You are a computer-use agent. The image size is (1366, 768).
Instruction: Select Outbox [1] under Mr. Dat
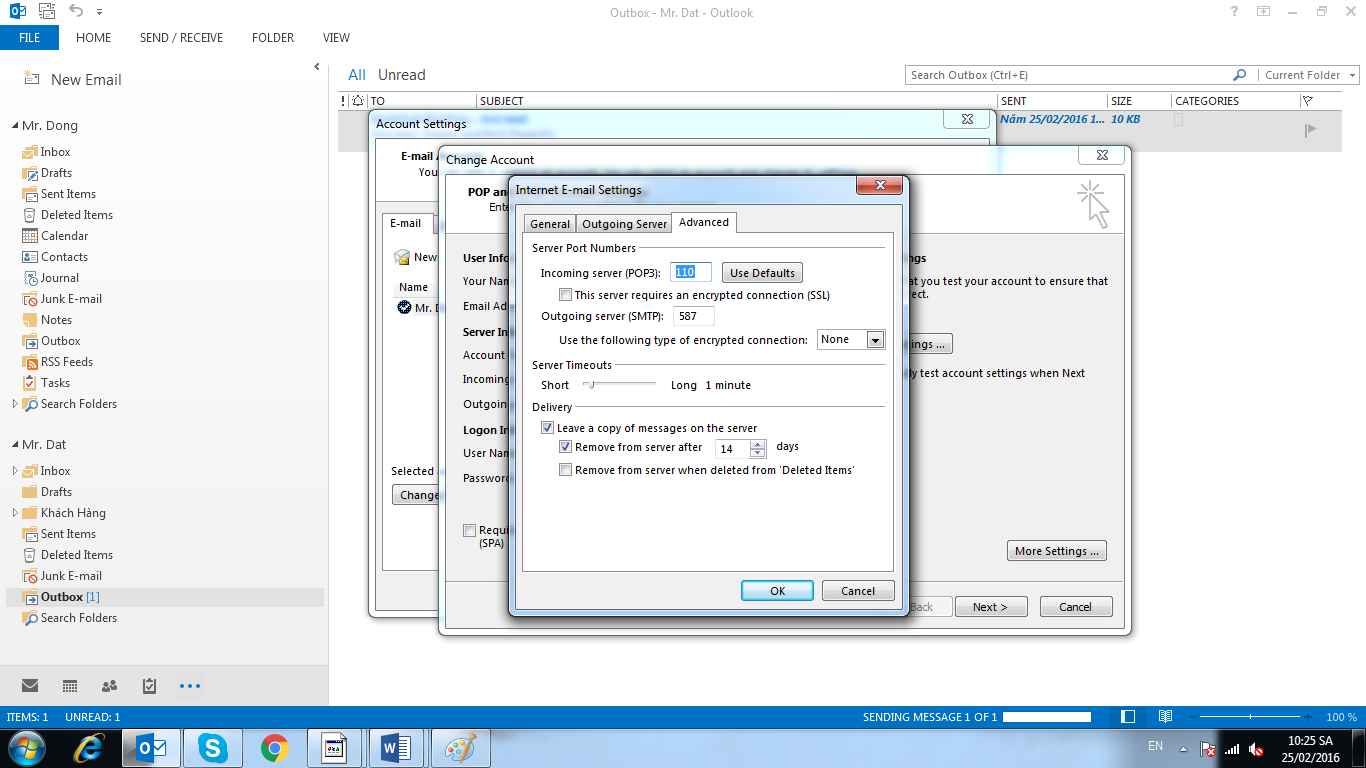point(70,597)
